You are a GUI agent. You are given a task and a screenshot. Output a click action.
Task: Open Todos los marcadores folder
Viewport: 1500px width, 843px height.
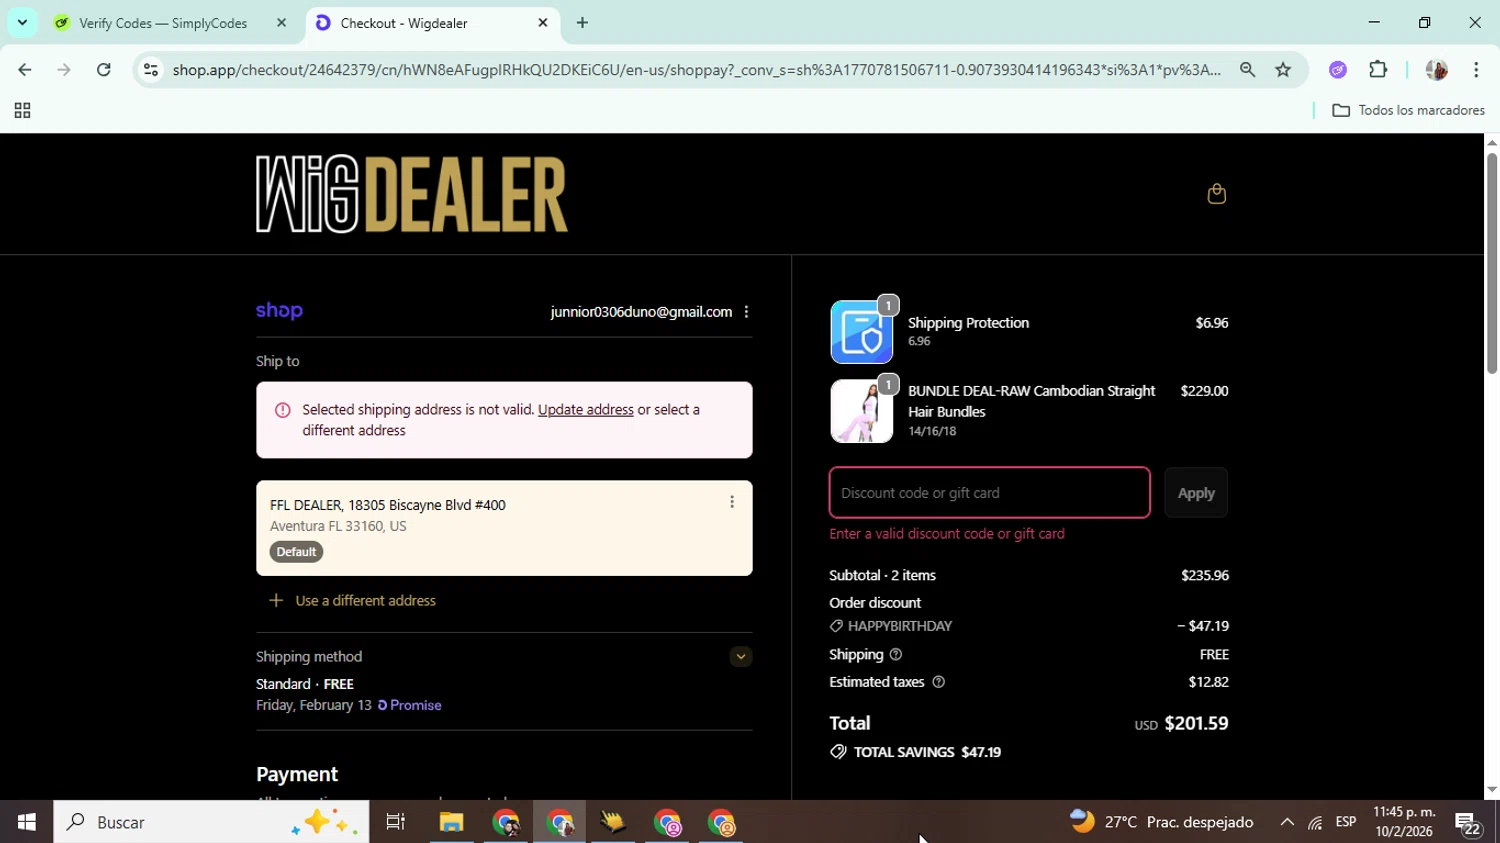[x=1408, y=111]
